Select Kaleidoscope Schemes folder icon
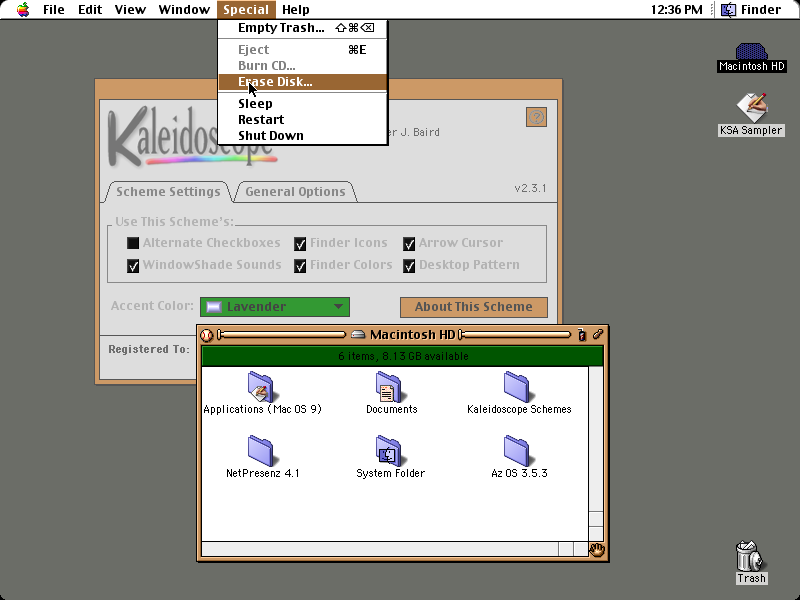This screenshot has height=600, width=800. click(x=517, y=387)
